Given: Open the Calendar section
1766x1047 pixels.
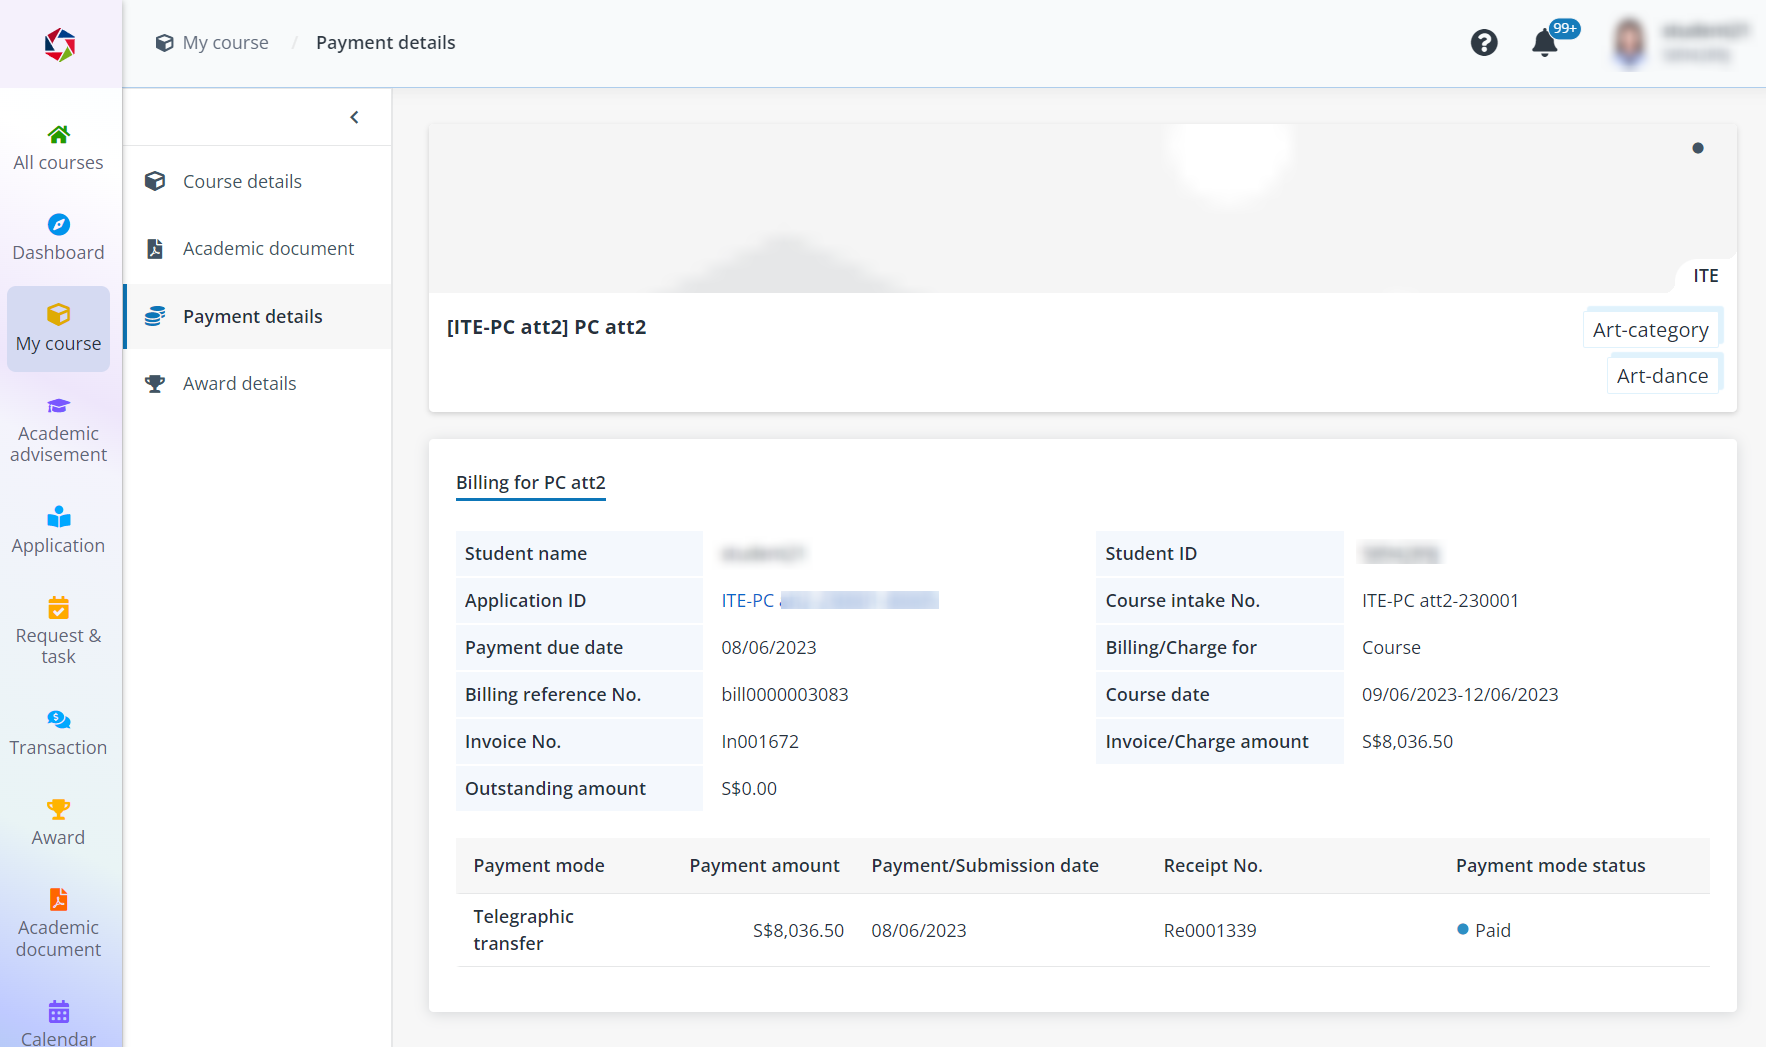Looking at the screenshot, I should point(58,1018).
